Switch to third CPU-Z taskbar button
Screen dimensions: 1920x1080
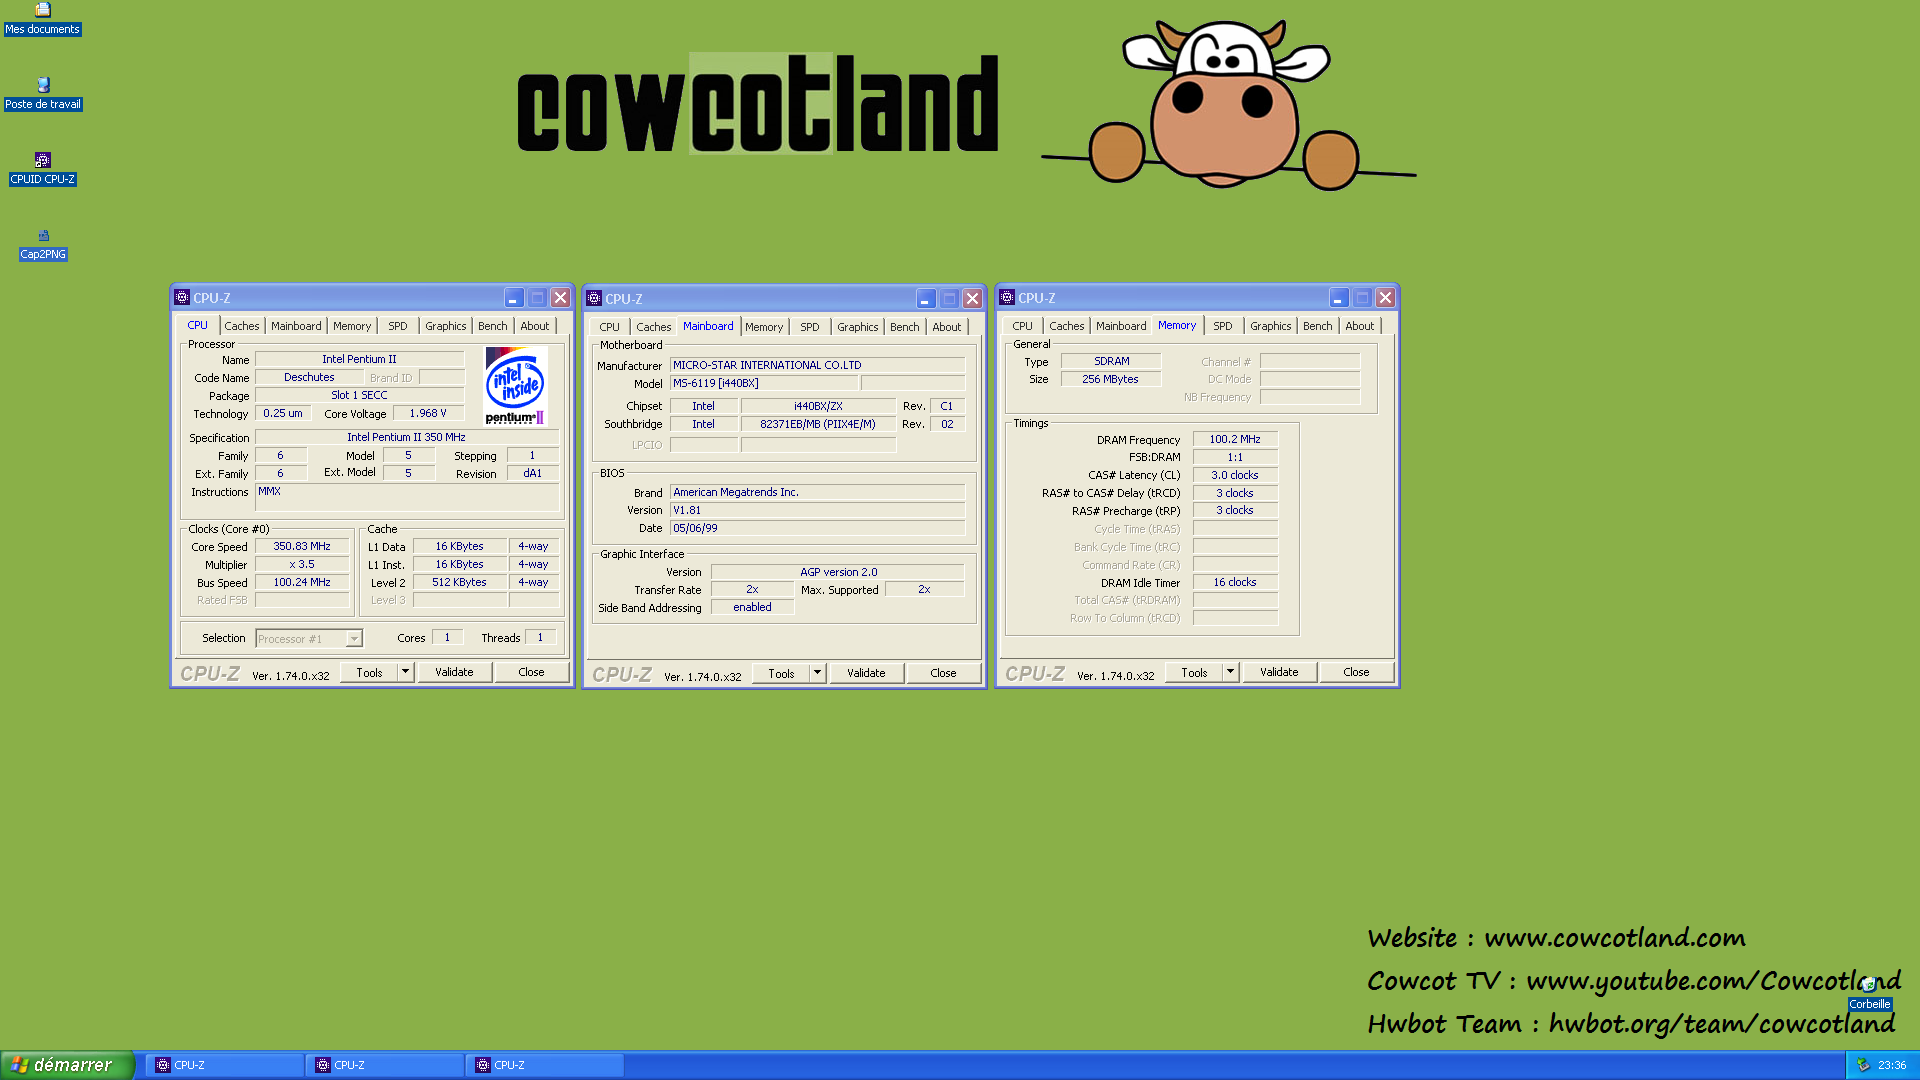pyautogui.click(x=545, y=1065)
